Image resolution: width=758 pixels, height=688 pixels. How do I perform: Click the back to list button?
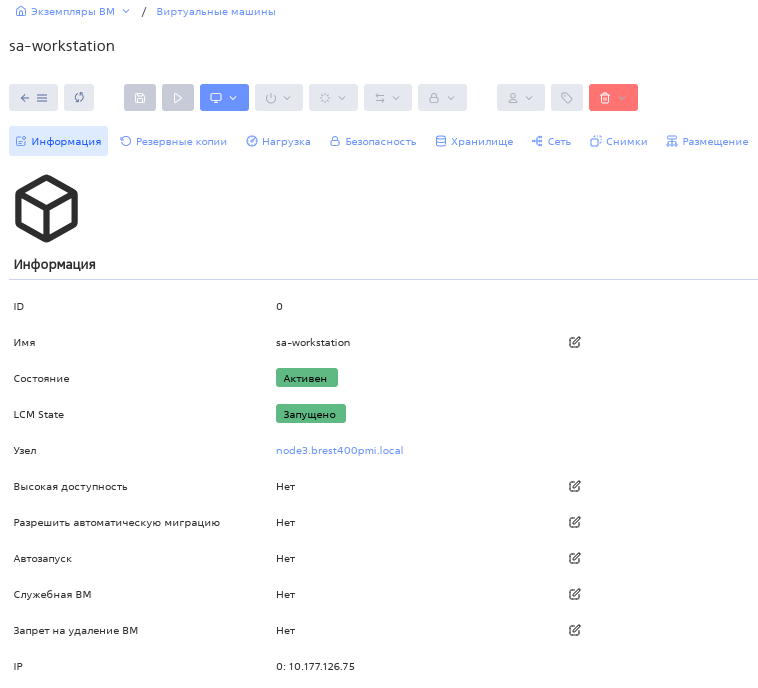(33, 98)
